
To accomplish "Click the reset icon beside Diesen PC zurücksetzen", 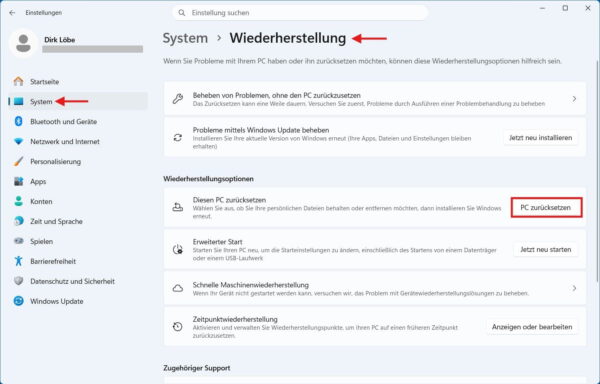I will [x=178, y=208].
